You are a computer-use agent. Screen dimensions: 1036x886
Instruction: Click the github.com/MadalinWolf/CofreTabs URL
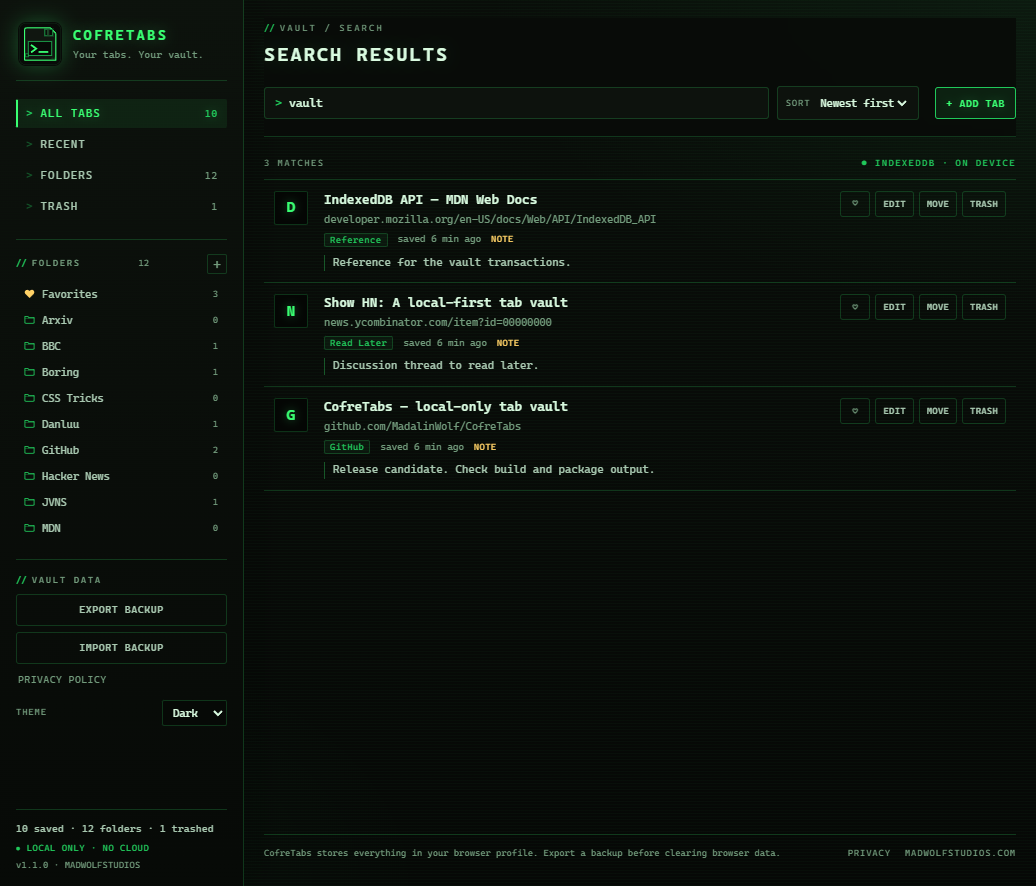tap(422, 427)
